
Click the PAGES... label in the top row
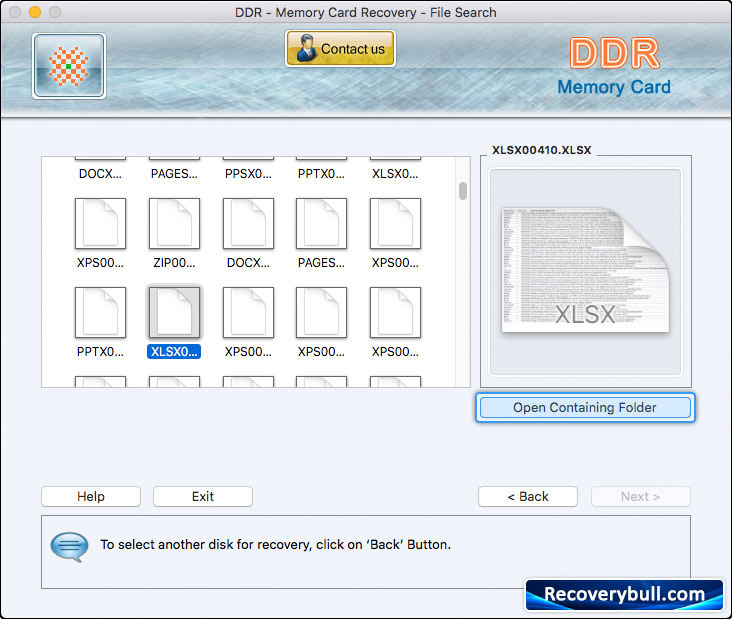pyautogui.click(x=174, y=174)
